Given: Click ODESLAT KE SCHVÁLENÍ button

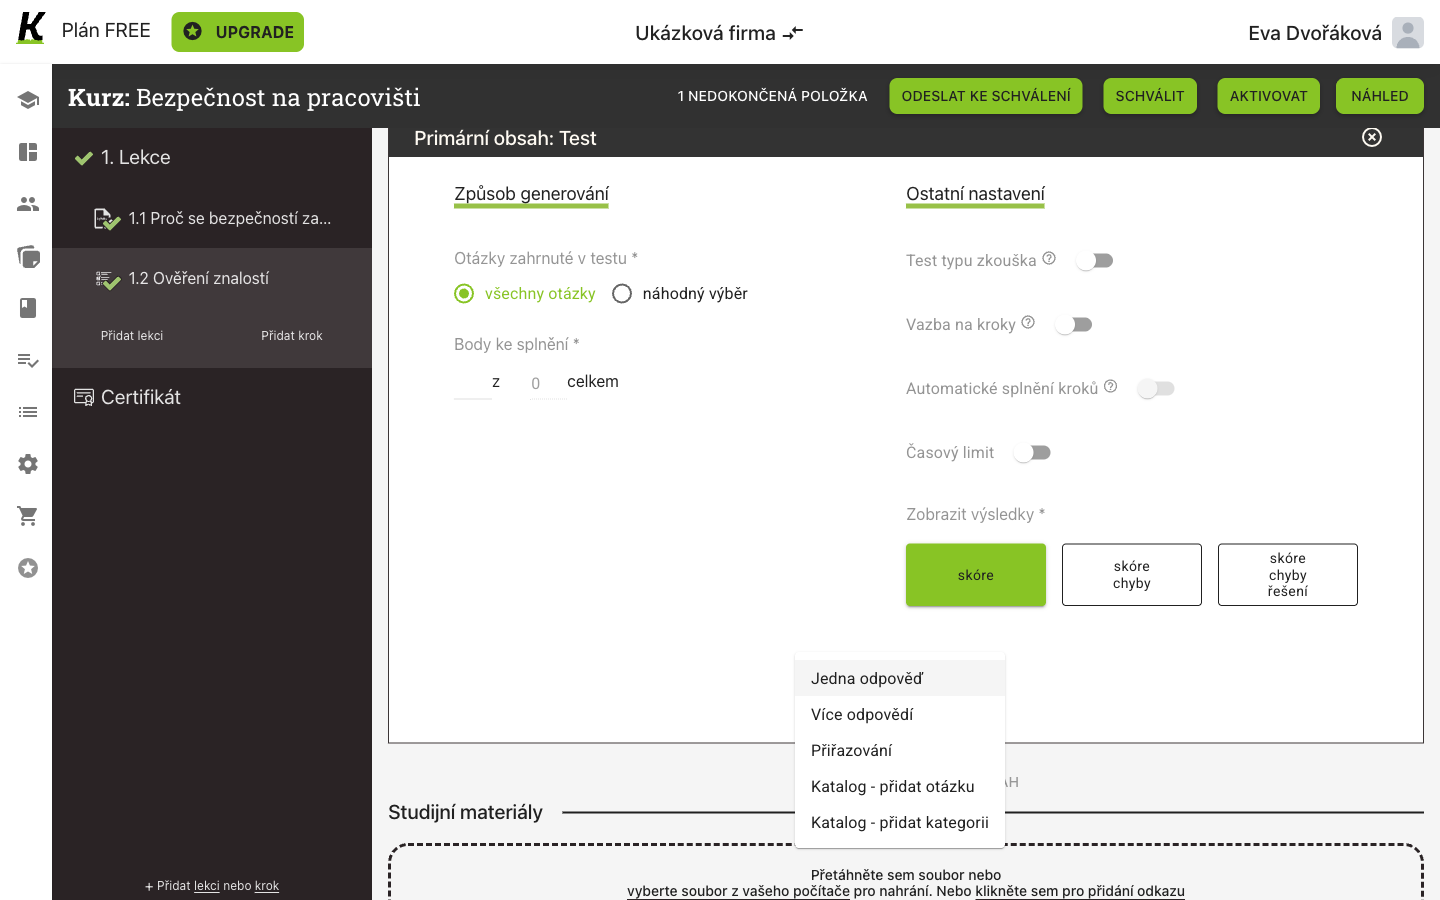Looking at the screenshot, I should [x=986, y=96].
